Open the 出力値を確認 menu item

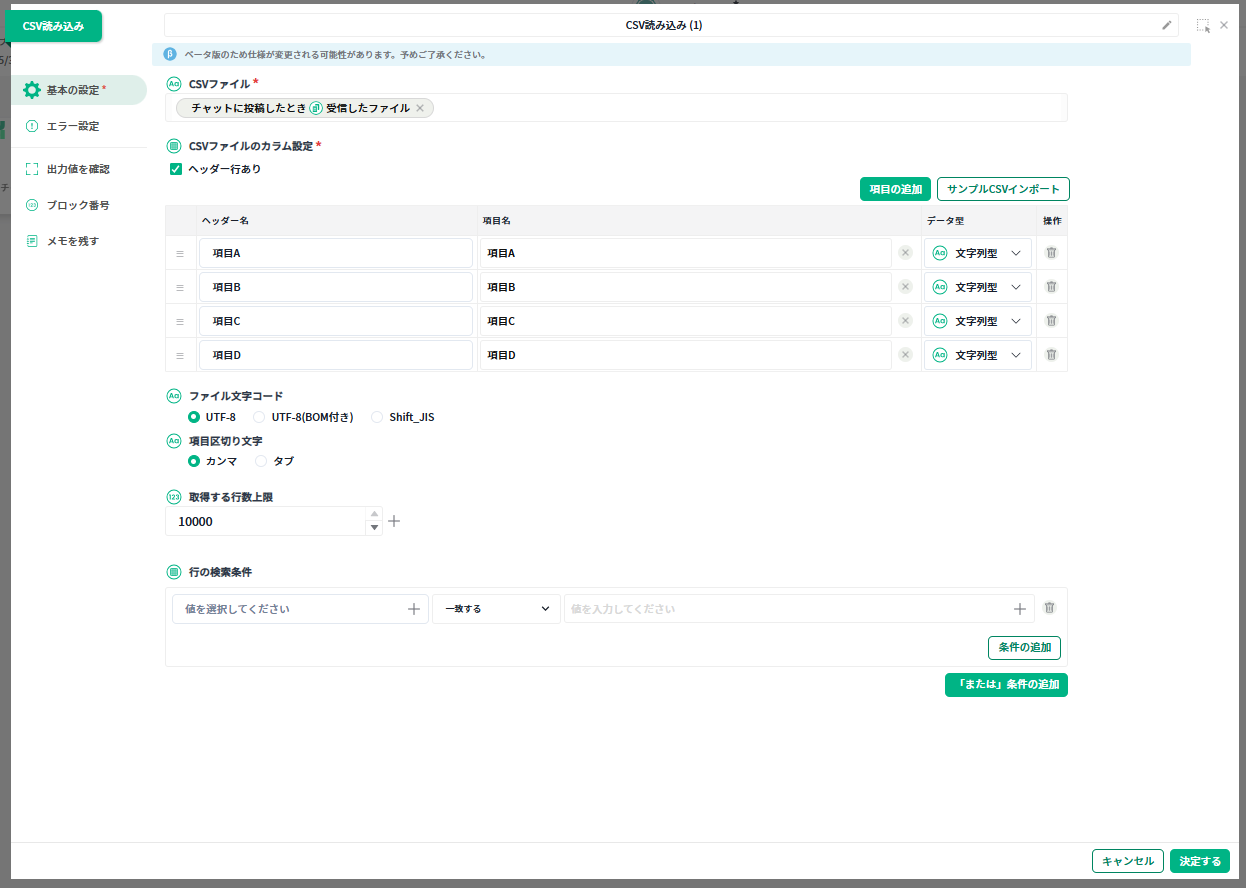77,169
